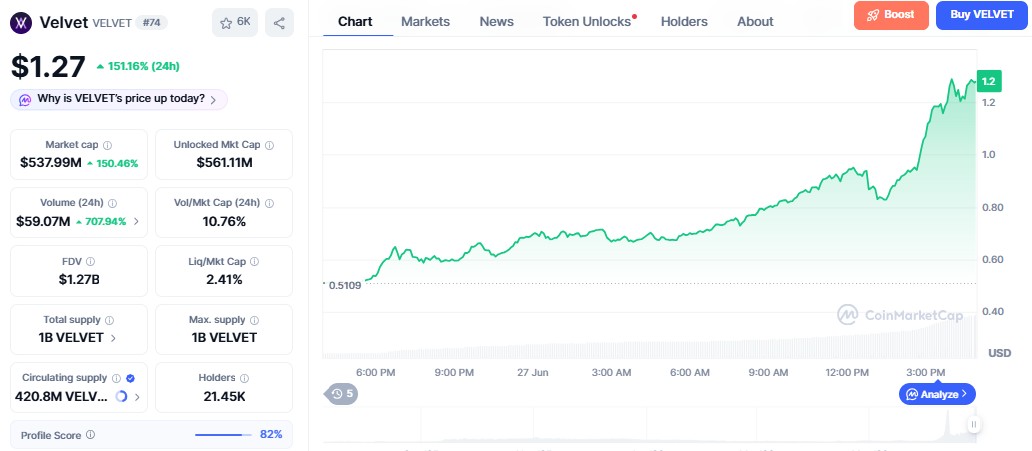1032x451 pixels.
Task: Open Circulating supply info icon
Action: [x=116, y=378]
